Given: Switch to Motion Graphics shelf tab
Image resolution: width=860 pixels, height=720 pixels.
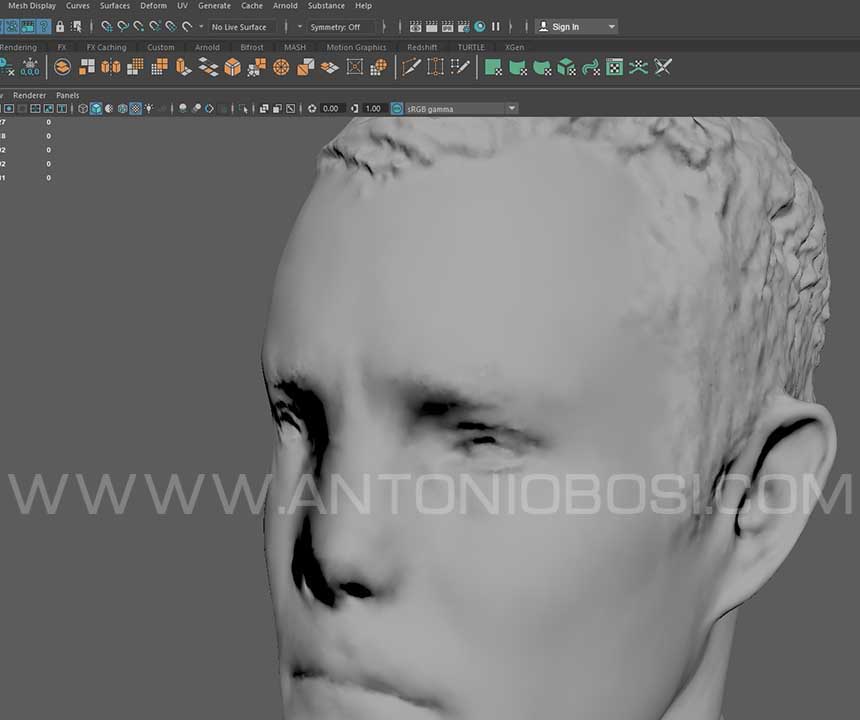Looking at the screenshot, I should click(x=356, y=47).
